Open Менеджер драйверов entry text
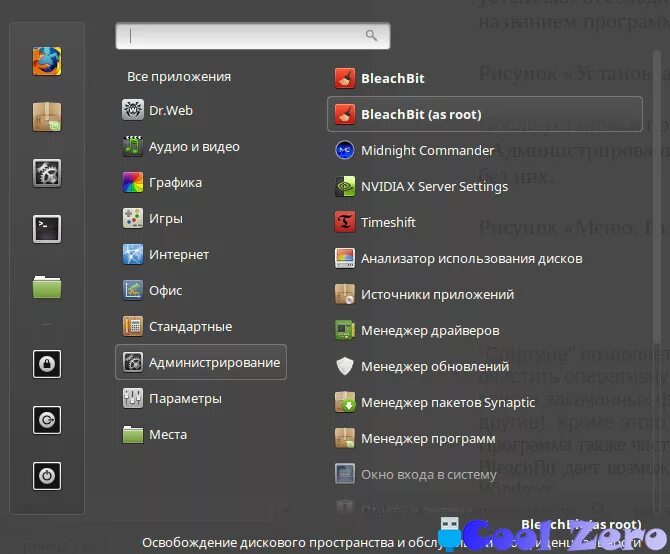The image size is (670, 554). click(430, 330)
